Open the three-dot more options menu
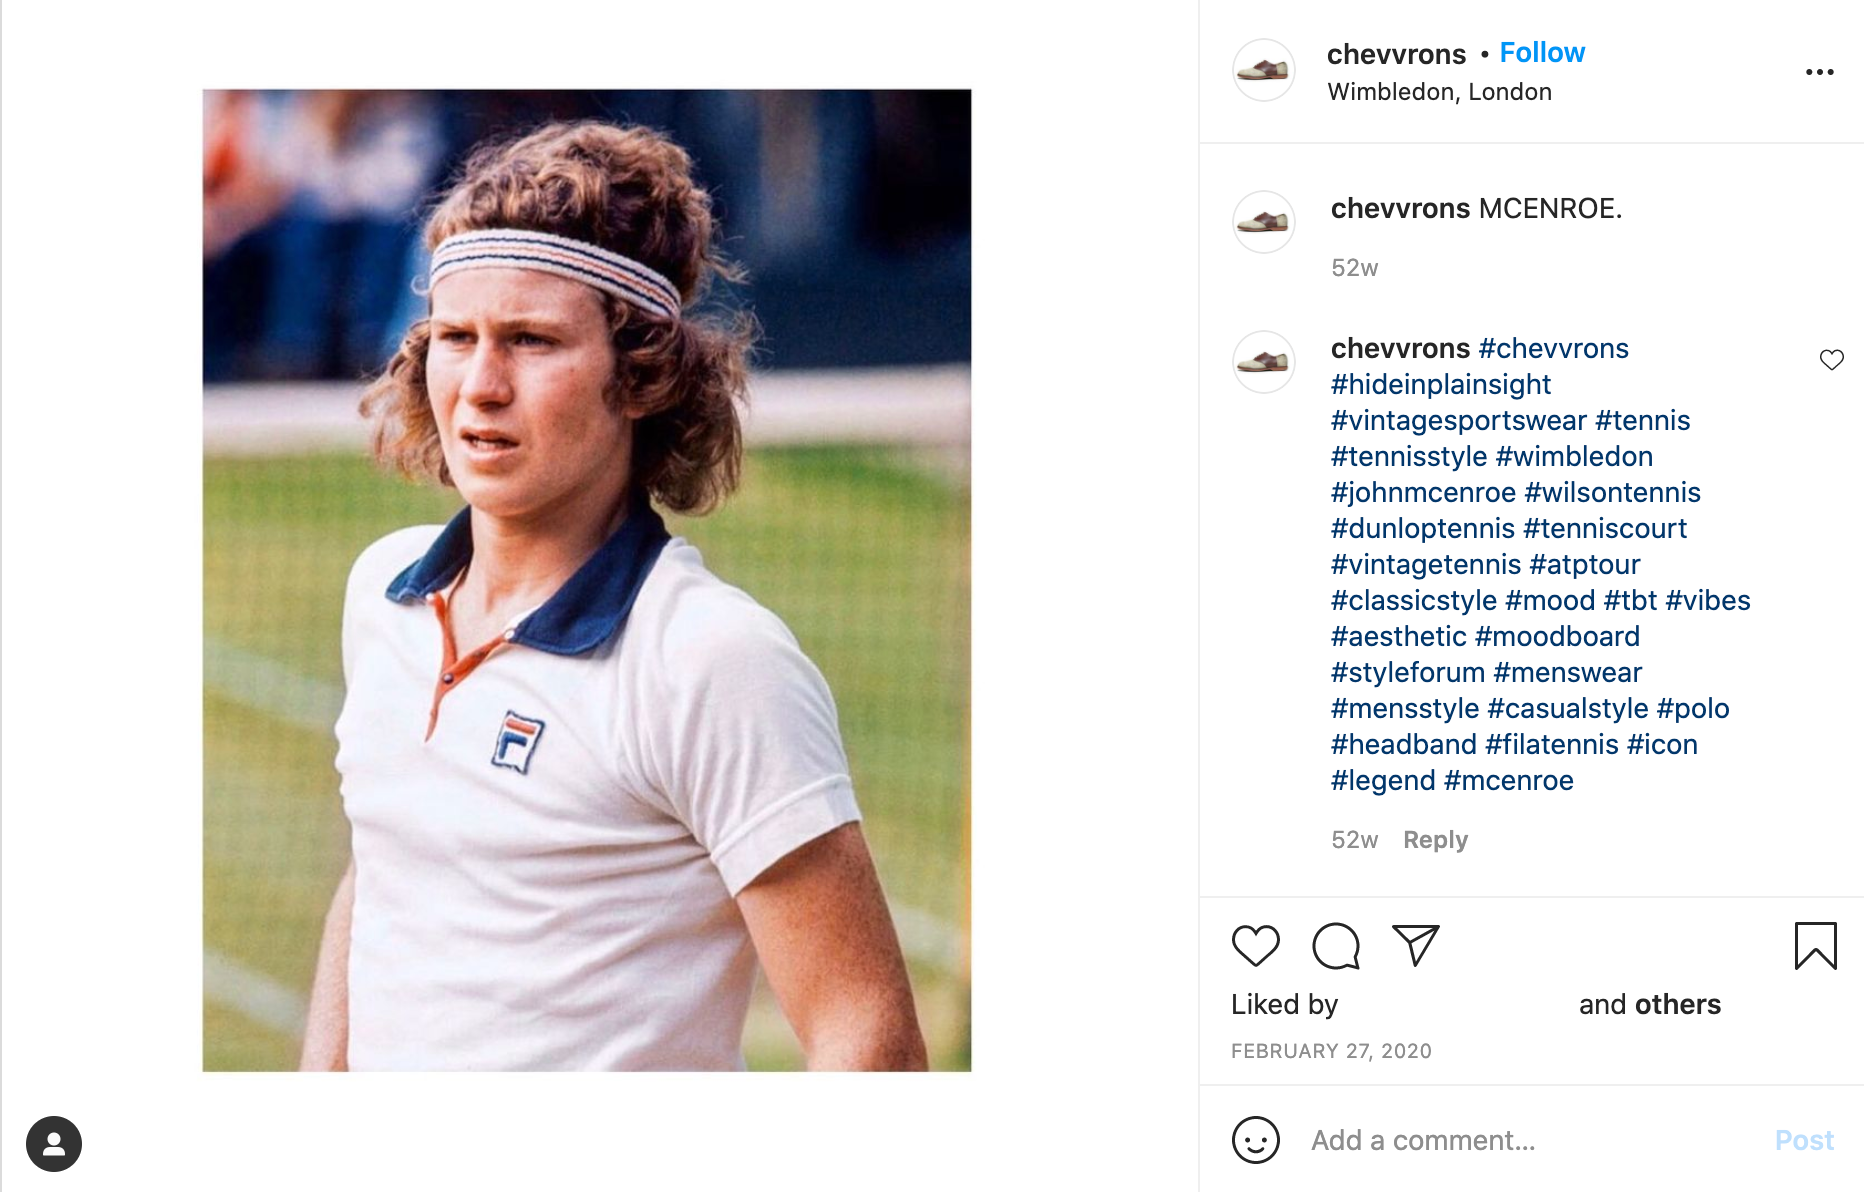The image size is (1864, 1192). tap(1819, 72)
